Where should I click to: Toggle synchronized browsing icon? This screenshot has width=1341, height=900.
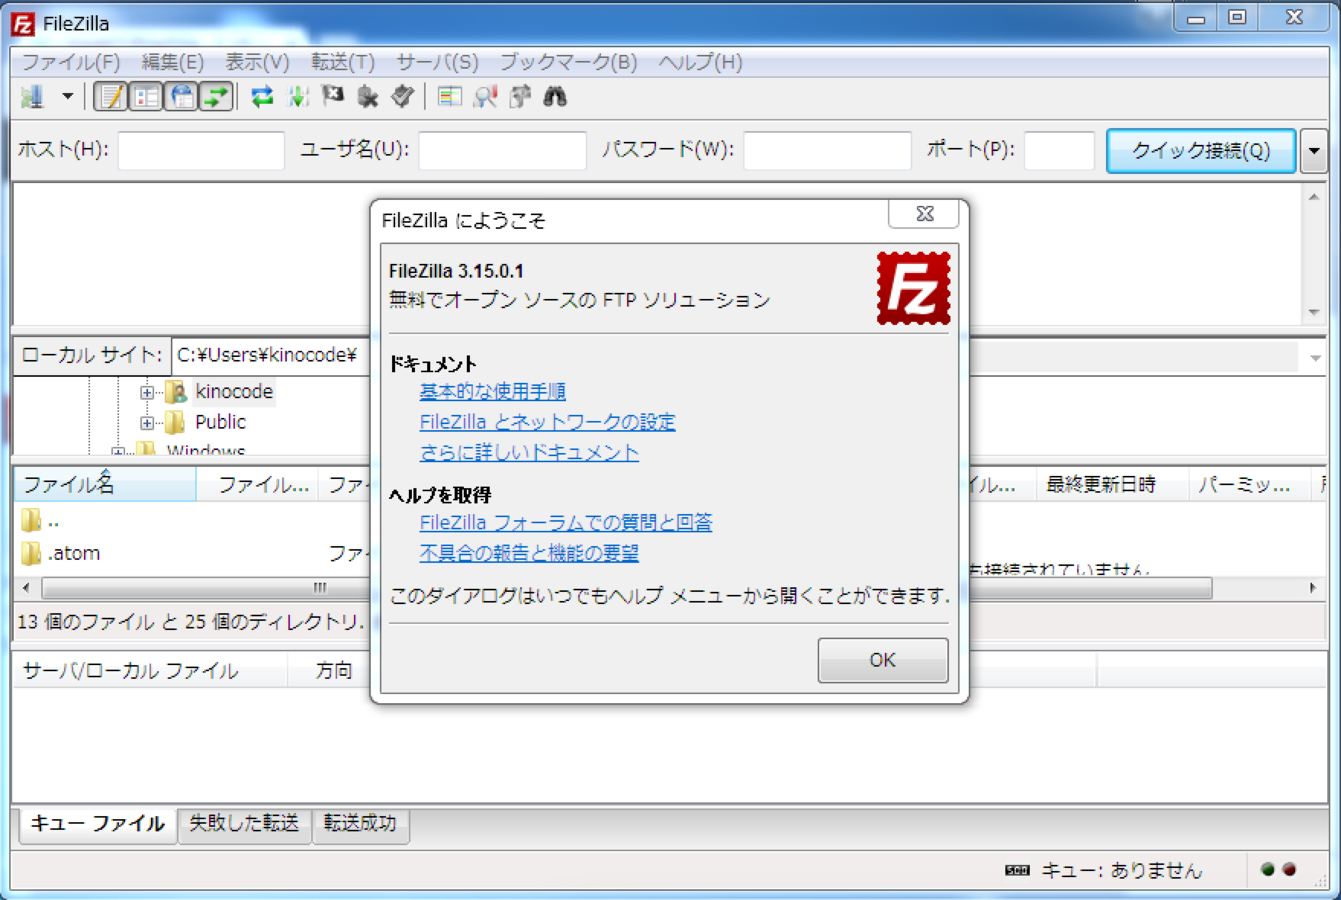tap(520, 97)
